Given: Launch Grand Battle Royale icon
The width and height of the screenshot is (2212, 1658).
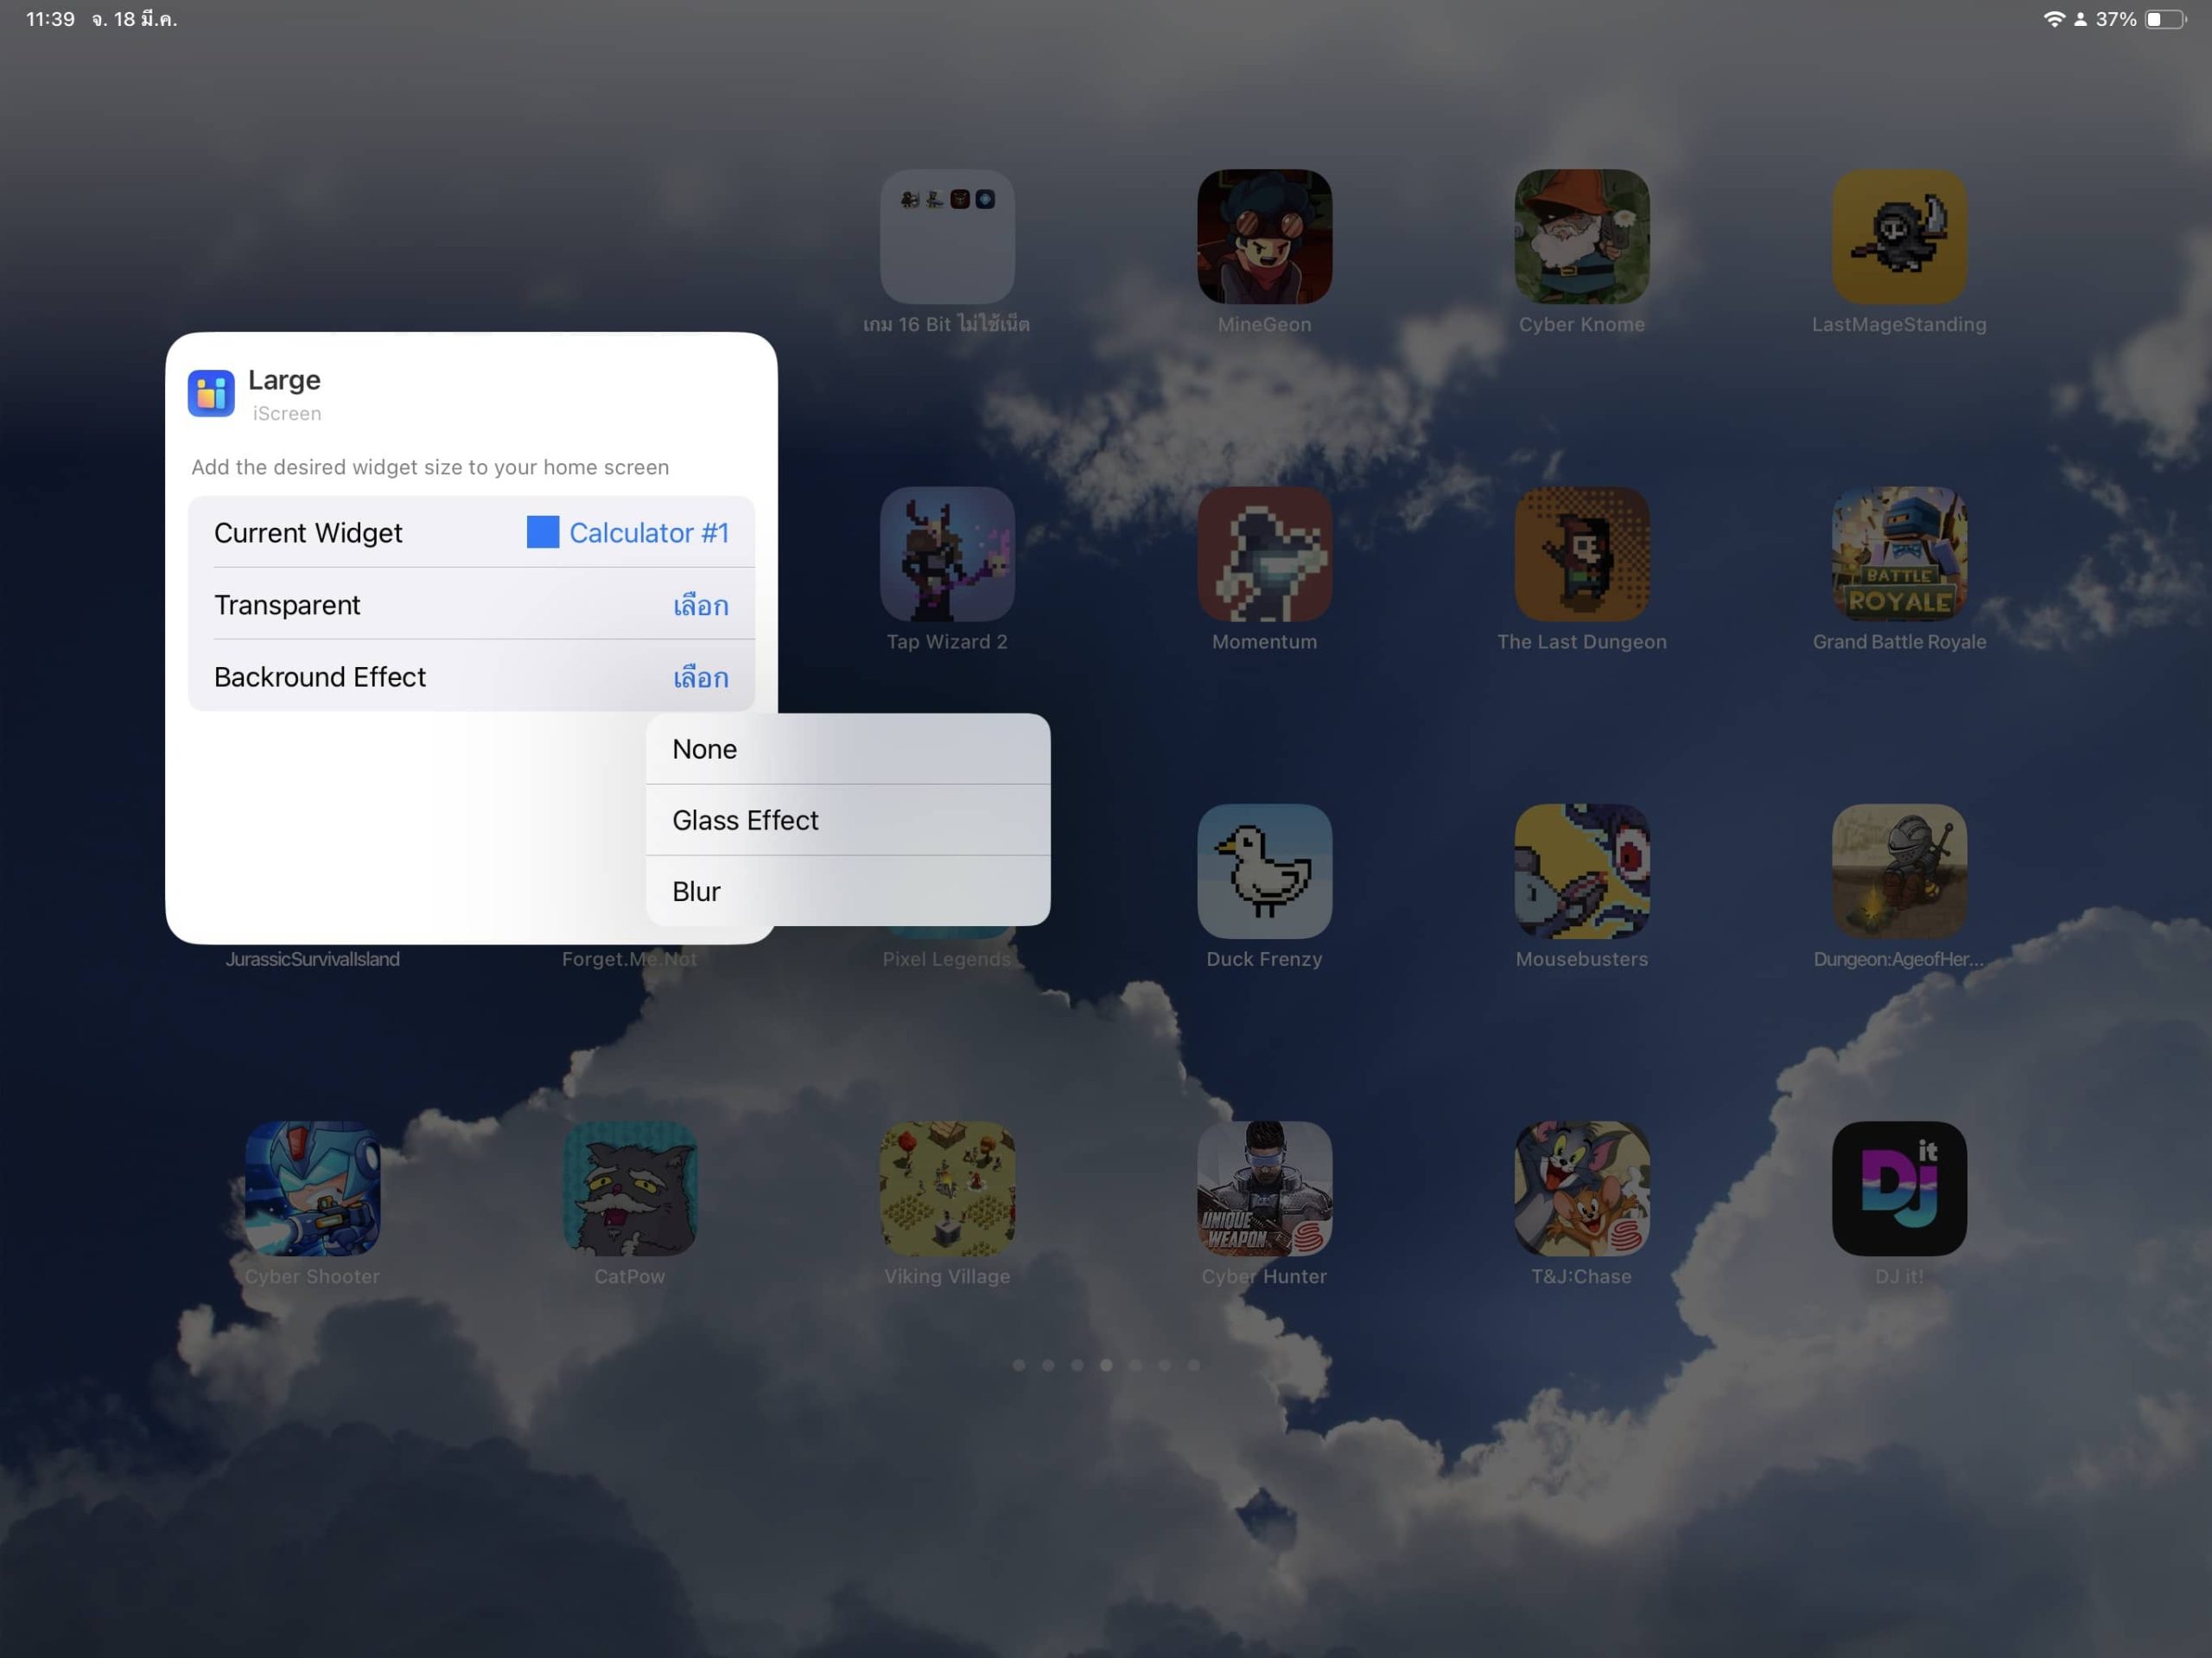Looking at the screenshot, I should tap(1898, 554).
